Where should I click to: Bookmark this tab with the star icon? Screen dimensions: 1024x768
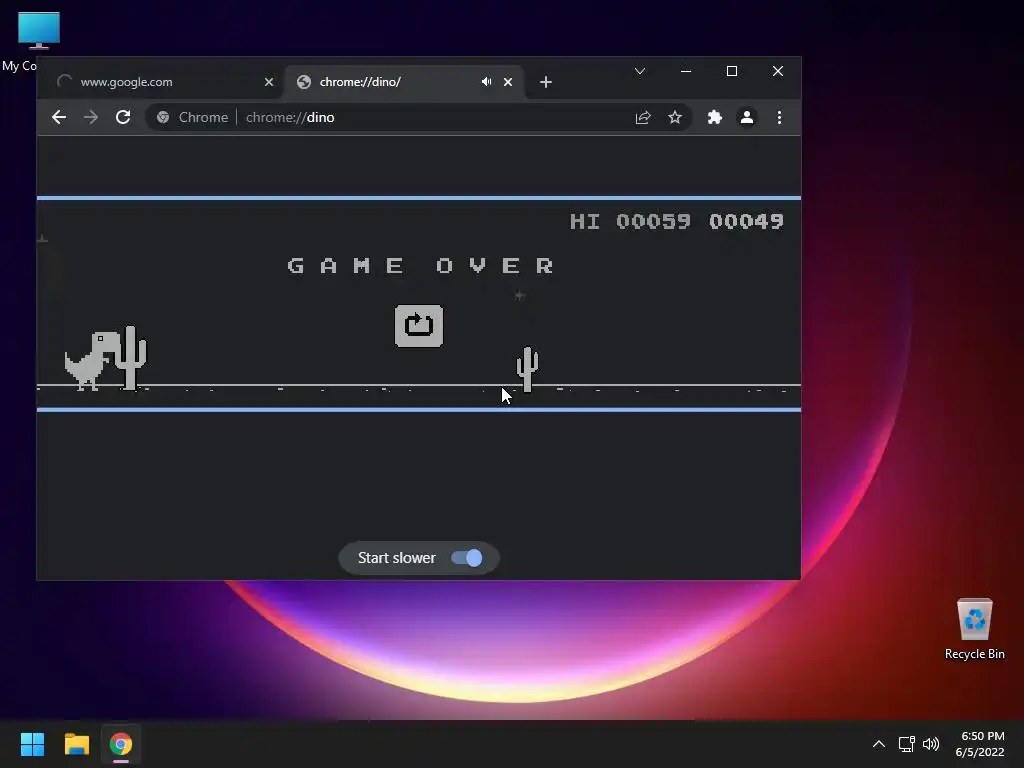[675, 118]
